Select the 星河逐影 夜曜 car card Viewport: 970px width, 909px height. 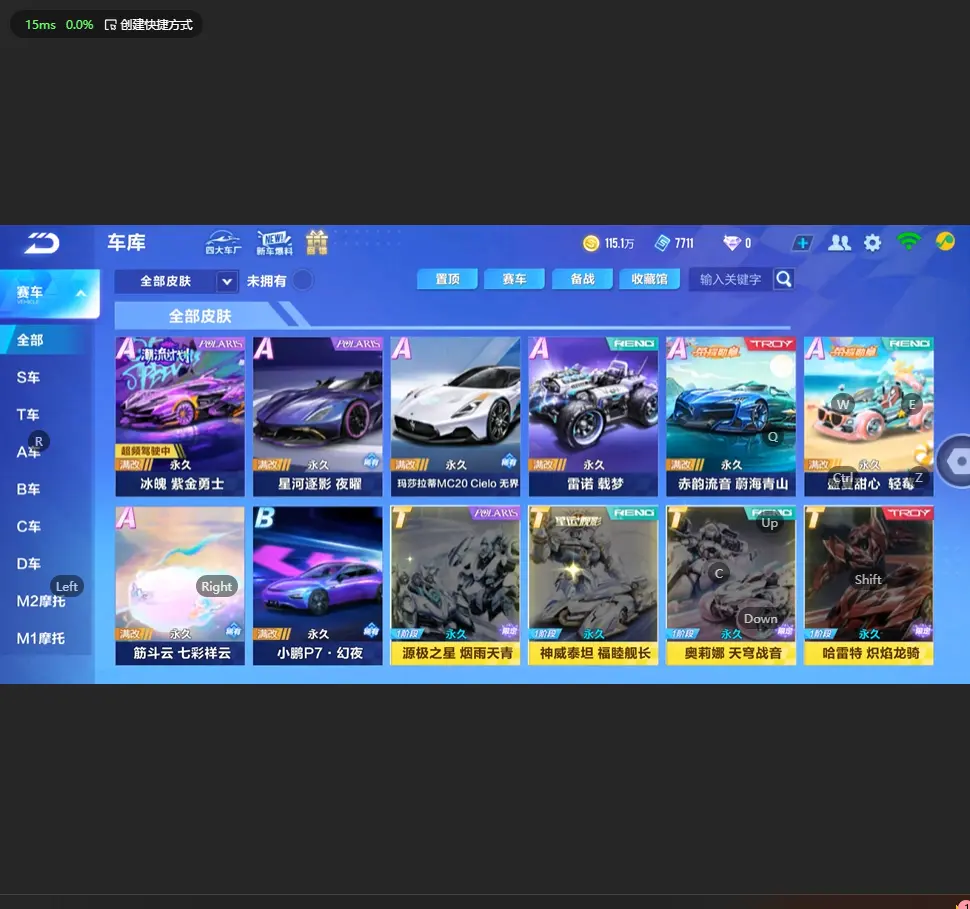click(318, 416)
